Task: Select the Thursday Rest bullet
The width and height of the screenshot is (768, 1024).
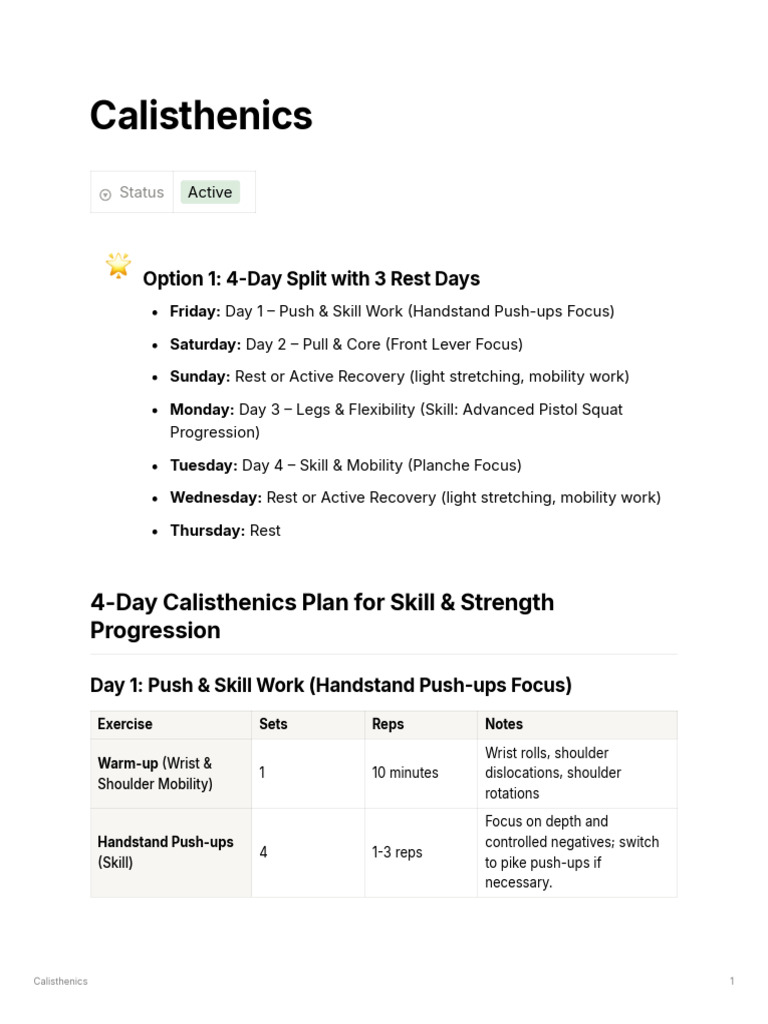Action: point(225,530)
